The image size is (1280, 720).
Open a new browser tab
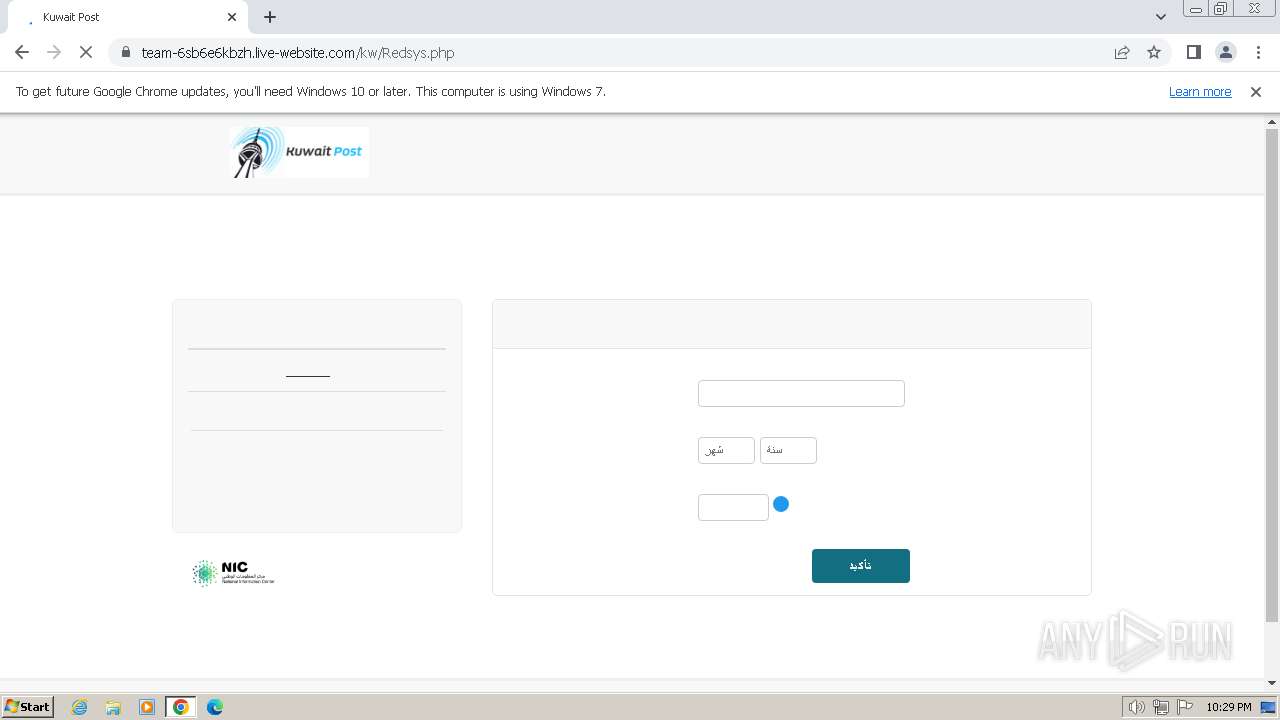[270, 17]
